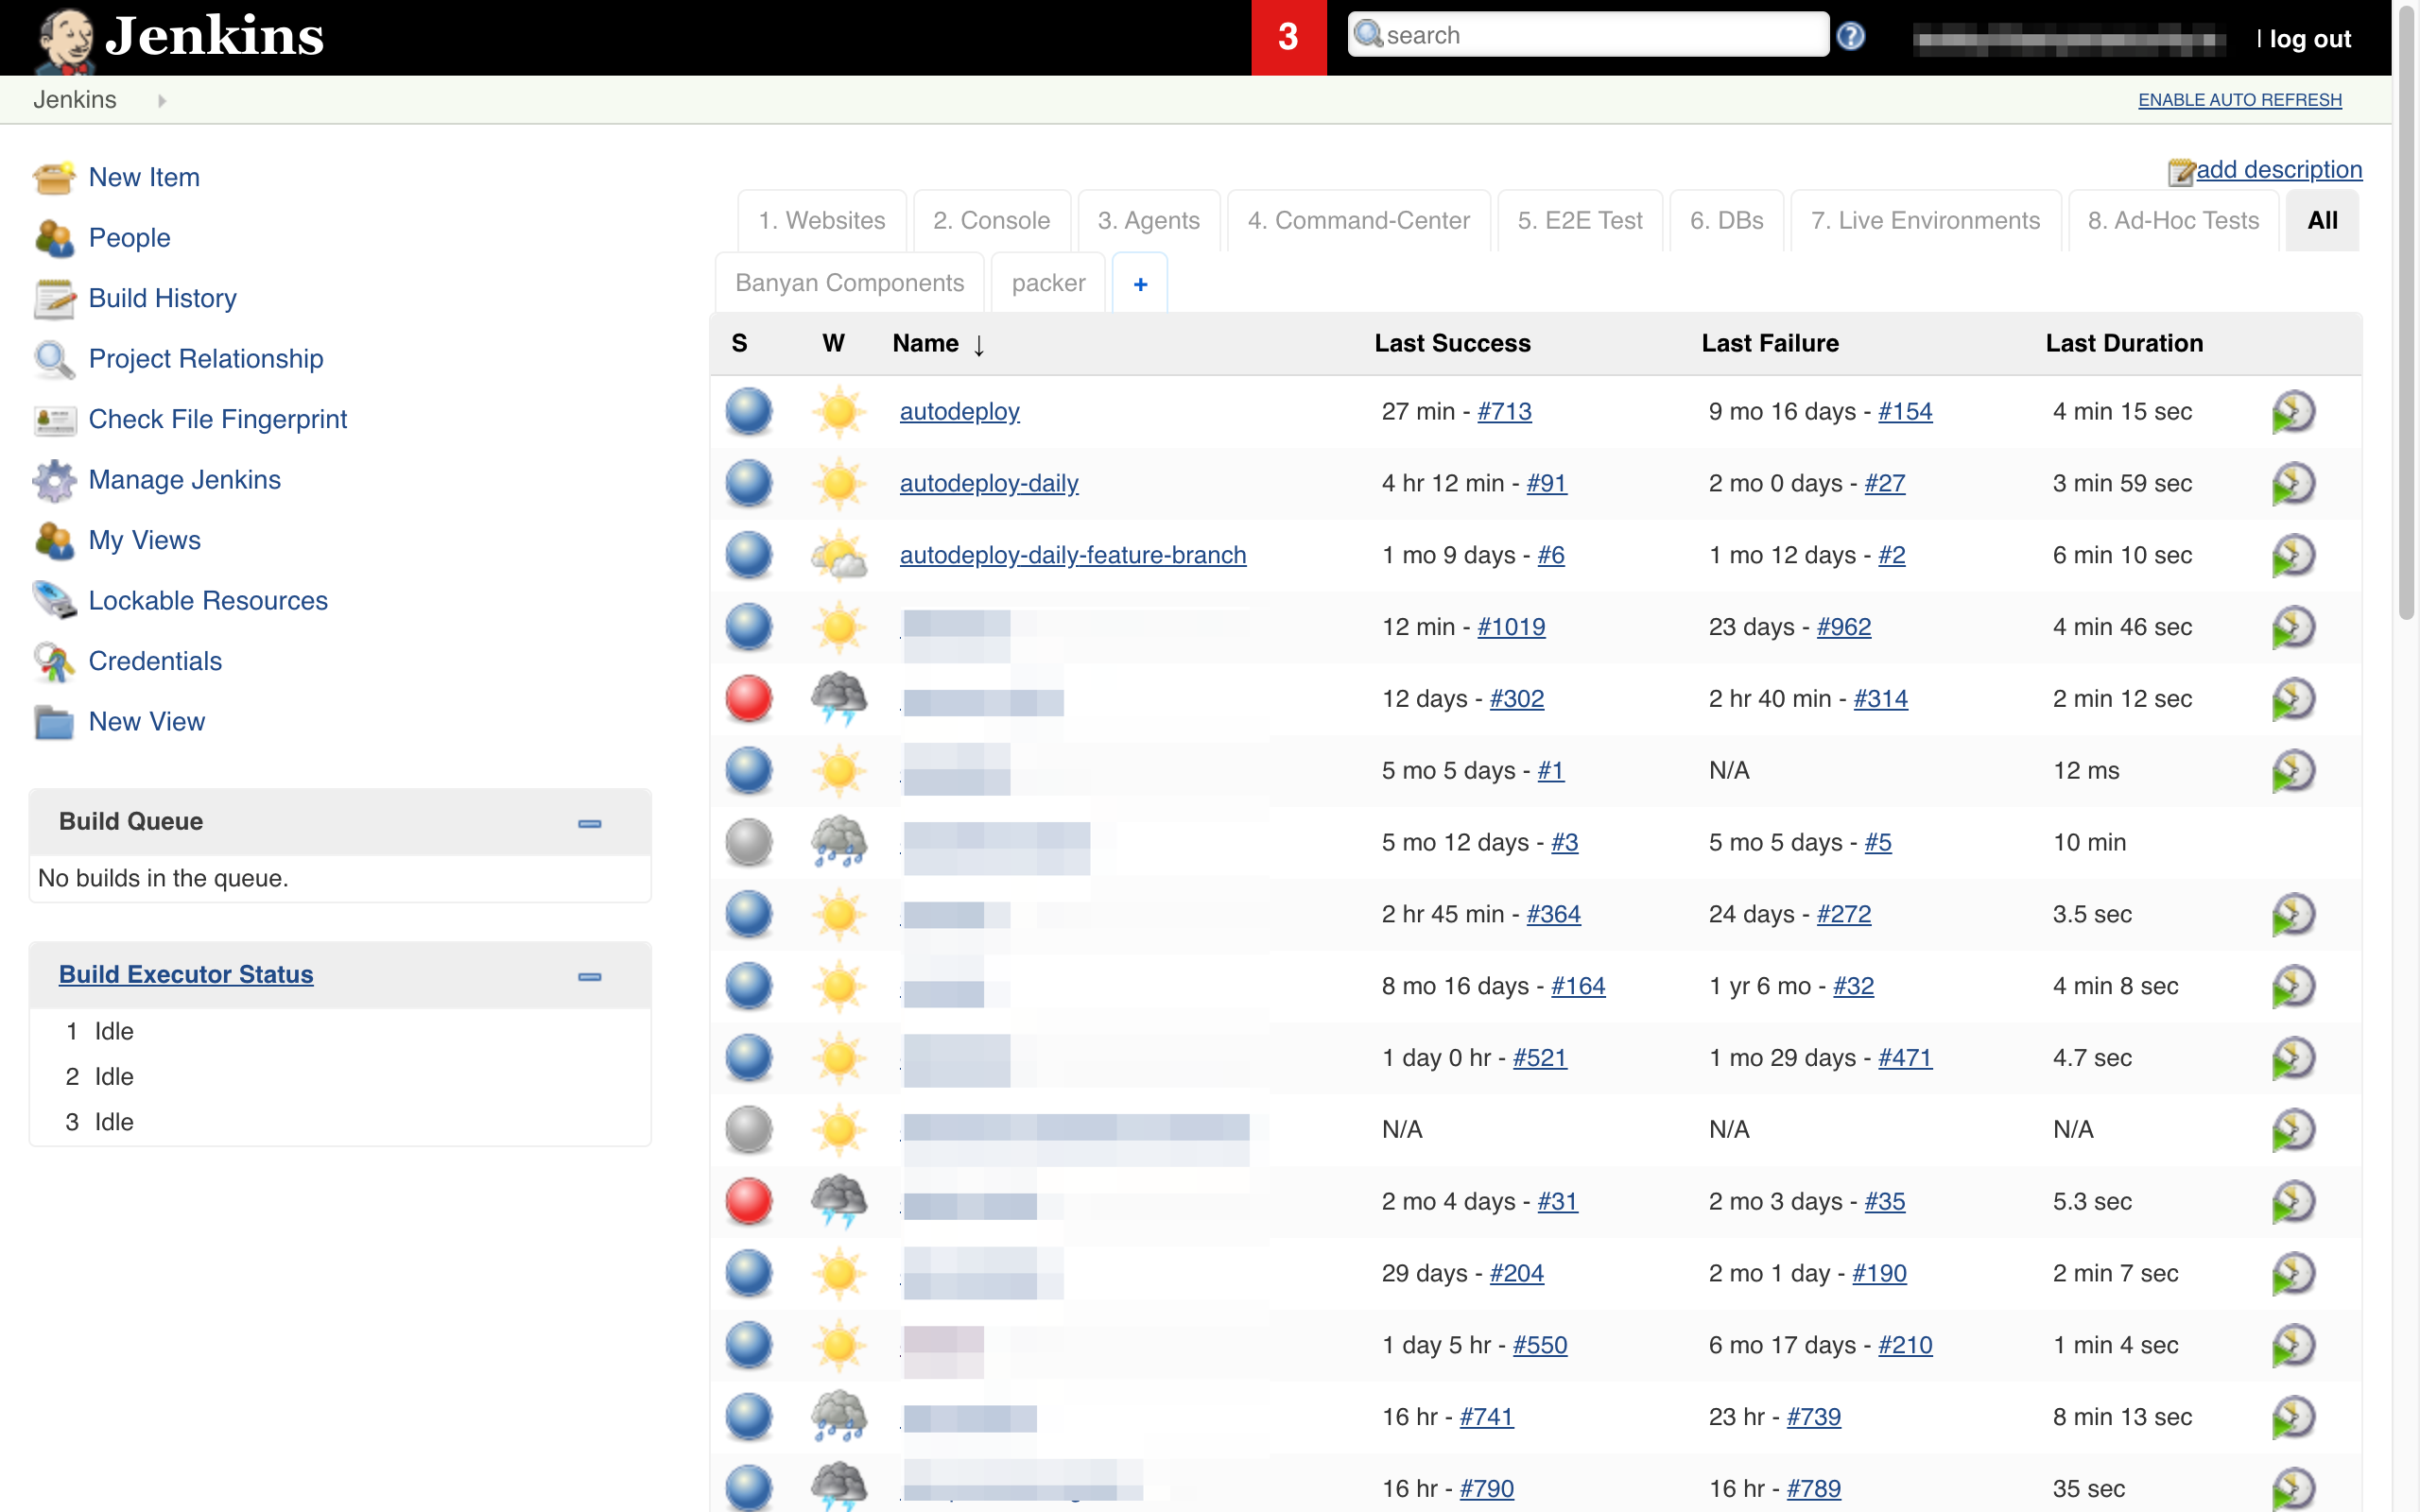Image resolution: width=2420 pixels, height=1512 pixels.
Task: Open the Banyan Components tab
Action: click(x=849, y=284)
